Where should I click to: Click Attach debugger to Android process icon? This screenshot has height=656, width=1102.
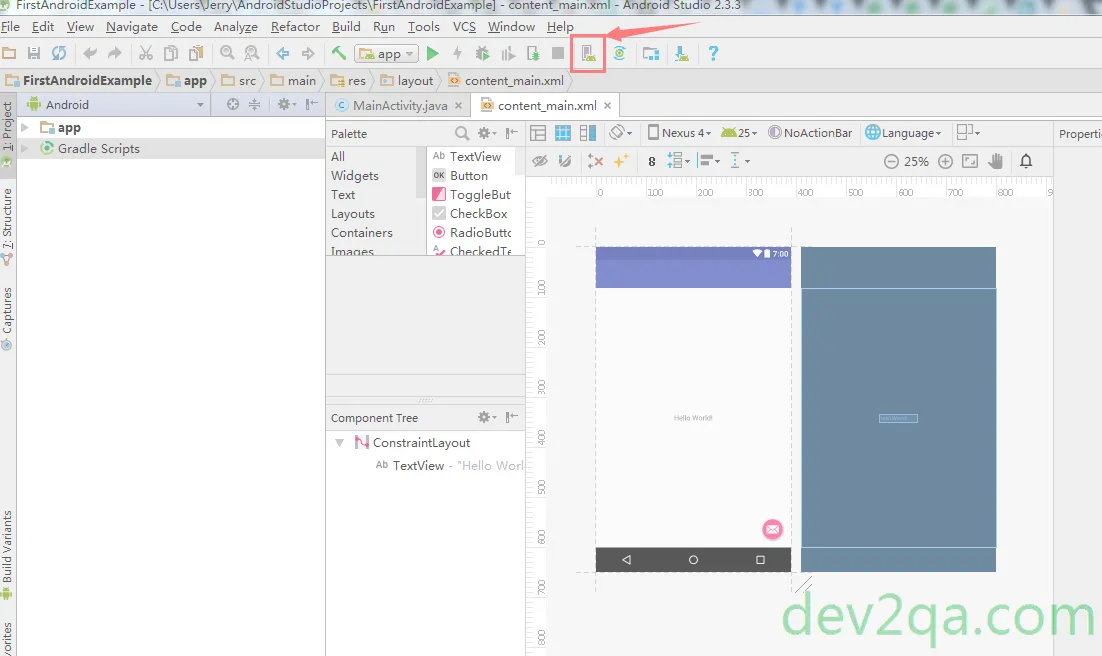coord(533,53)
